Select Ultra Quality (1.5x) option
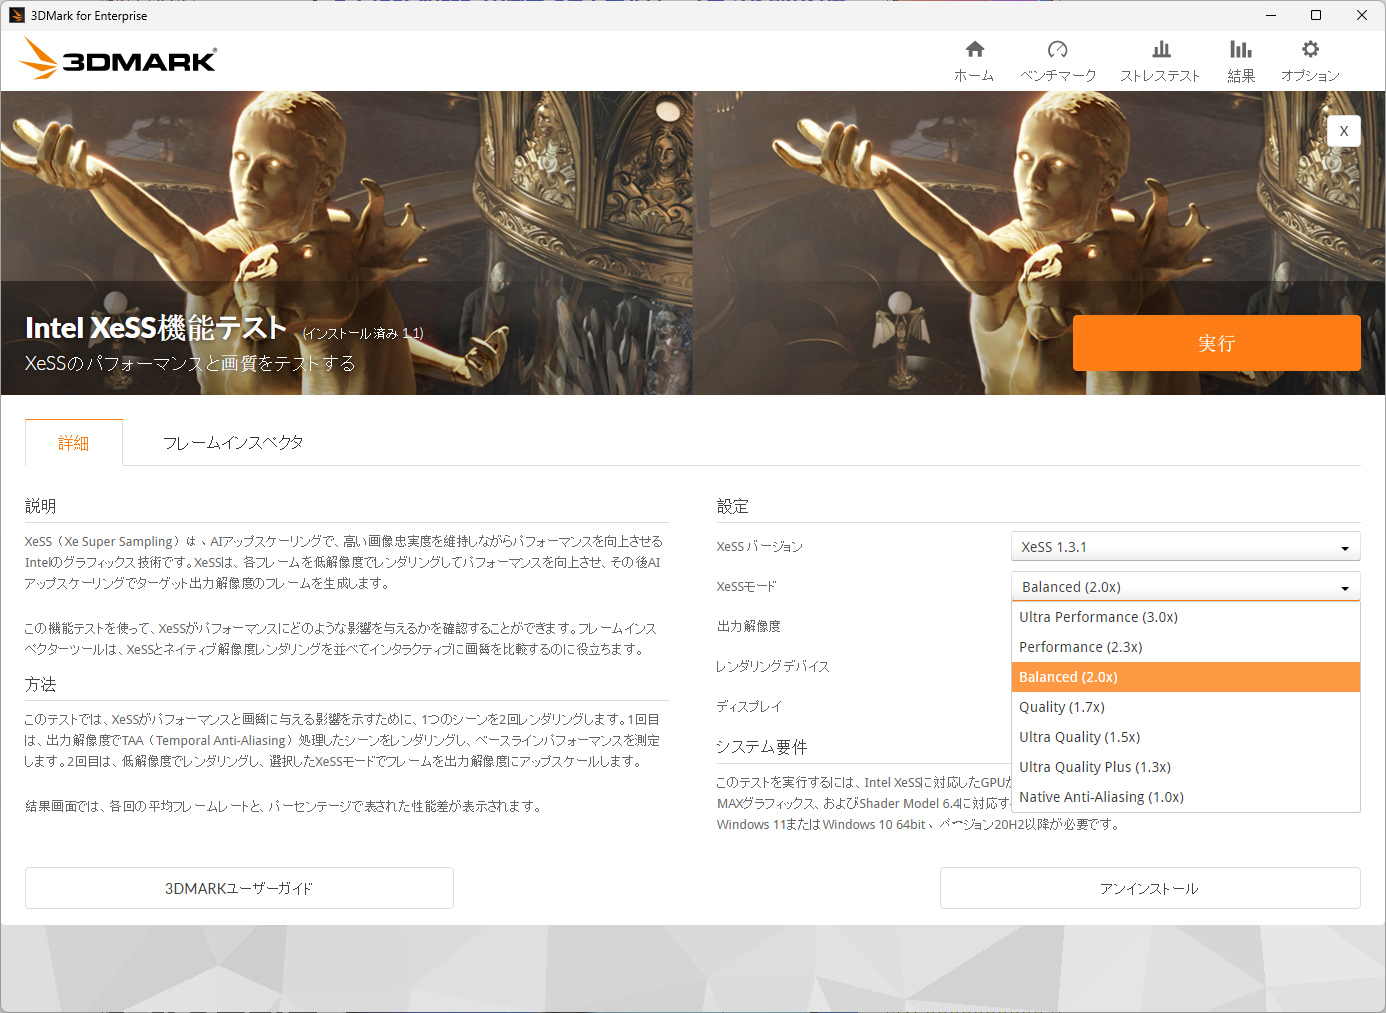Screen dimensions: 1386x1013 point(1186,737)
